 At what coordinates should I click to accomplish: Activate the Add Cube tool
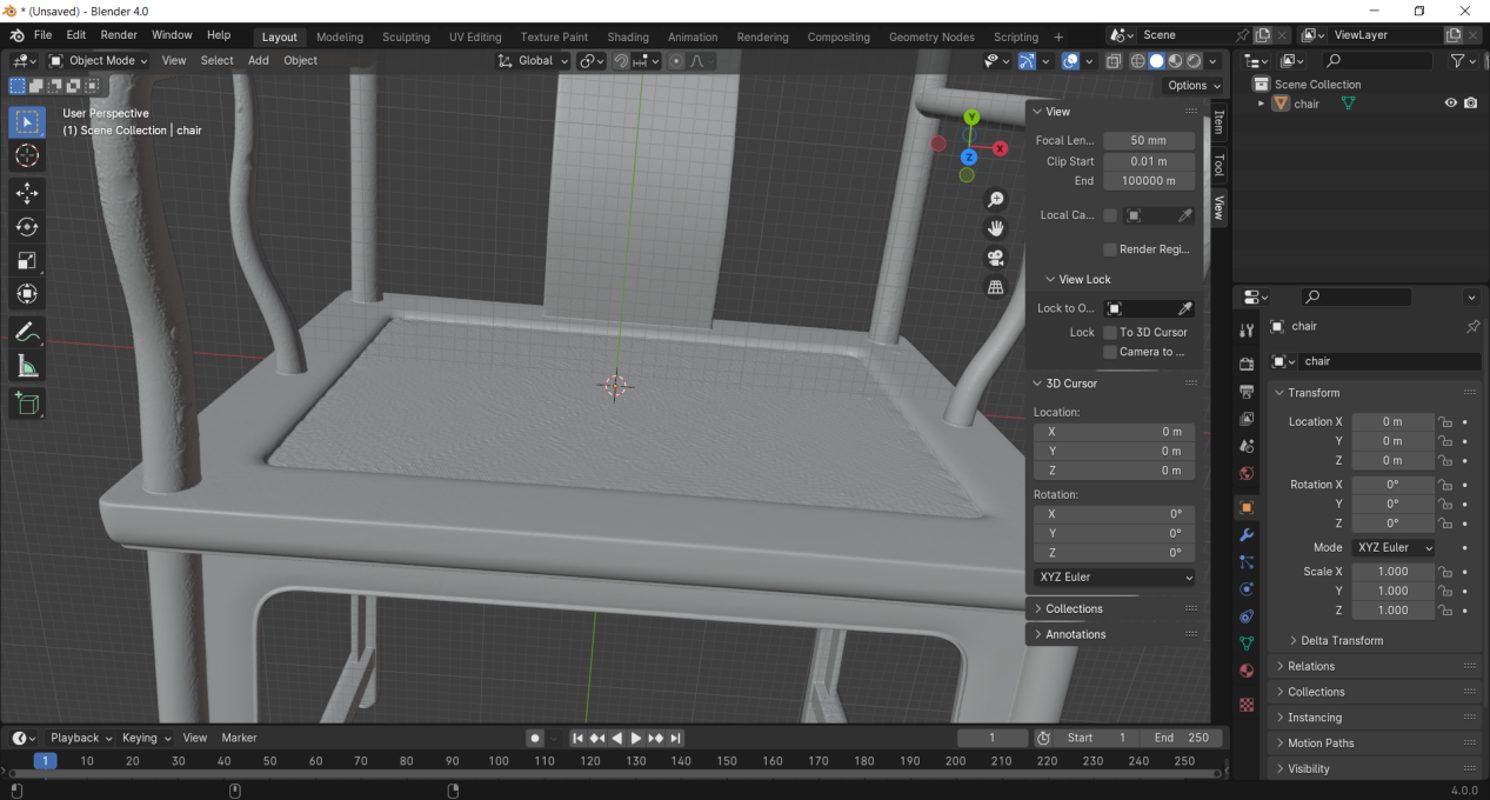pyautogui.click(x=27, y=404)
